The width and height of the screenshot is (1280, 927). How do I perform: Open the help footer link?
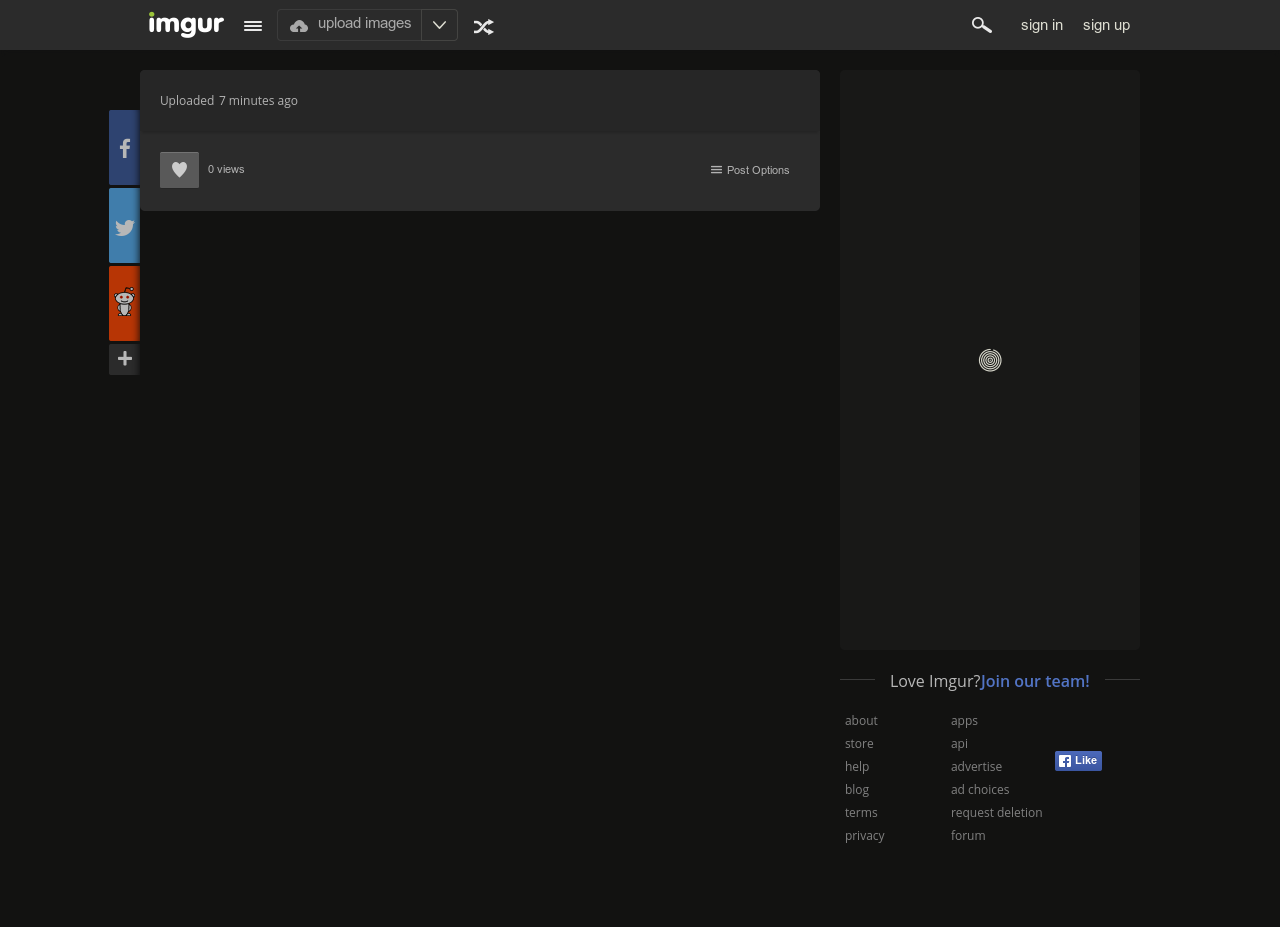(857, 767)
